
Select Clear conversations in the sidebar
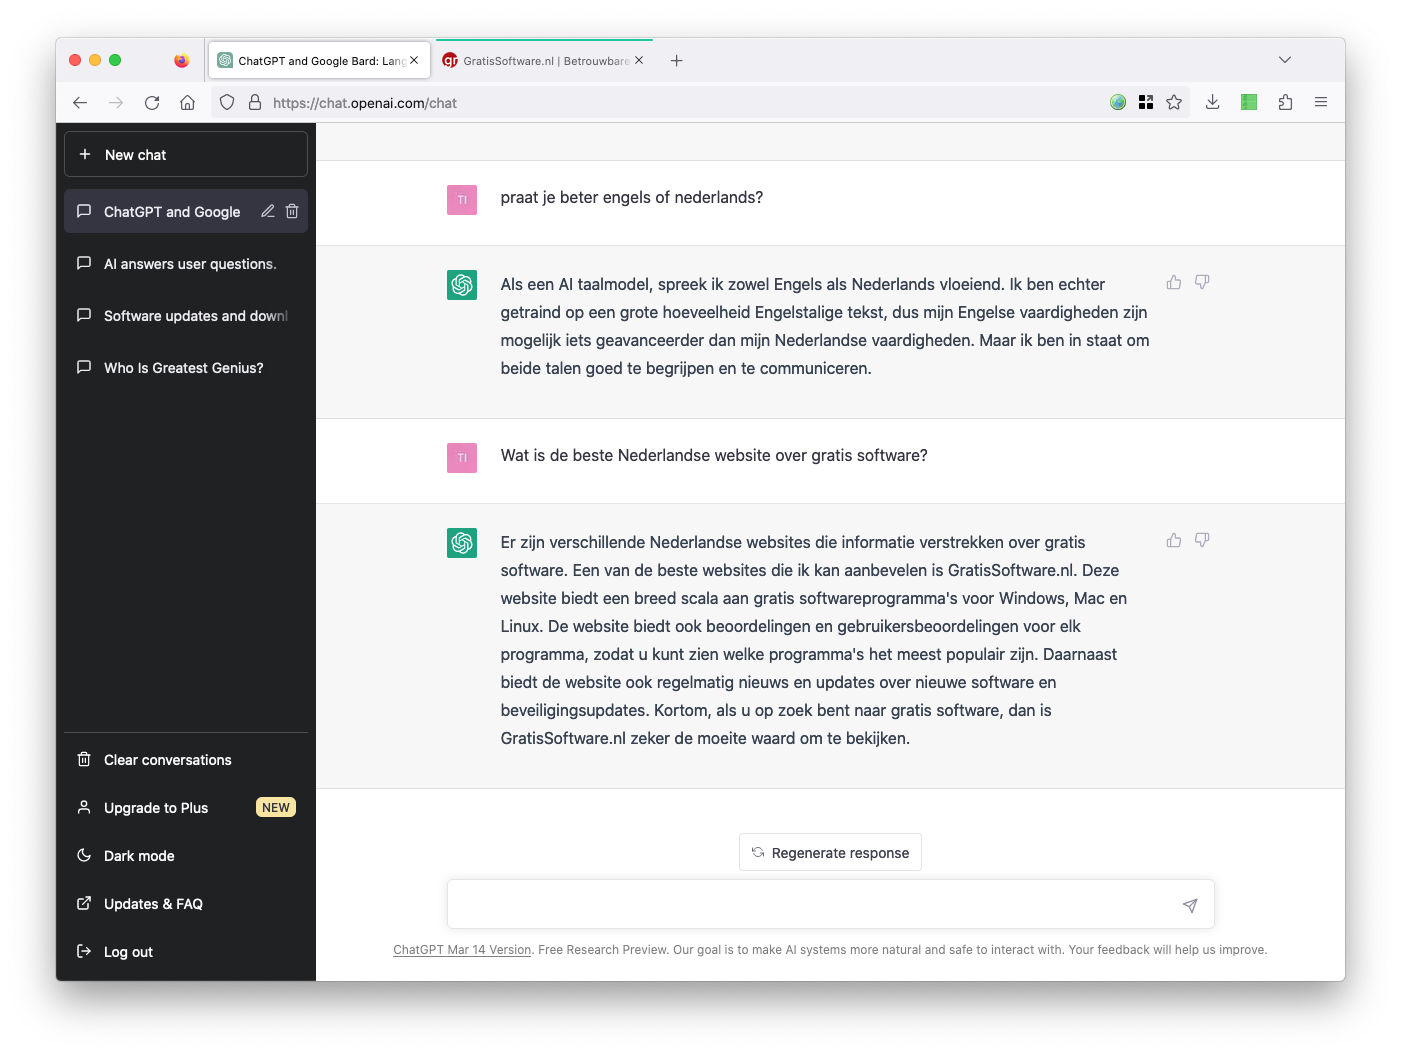[167, 760]
